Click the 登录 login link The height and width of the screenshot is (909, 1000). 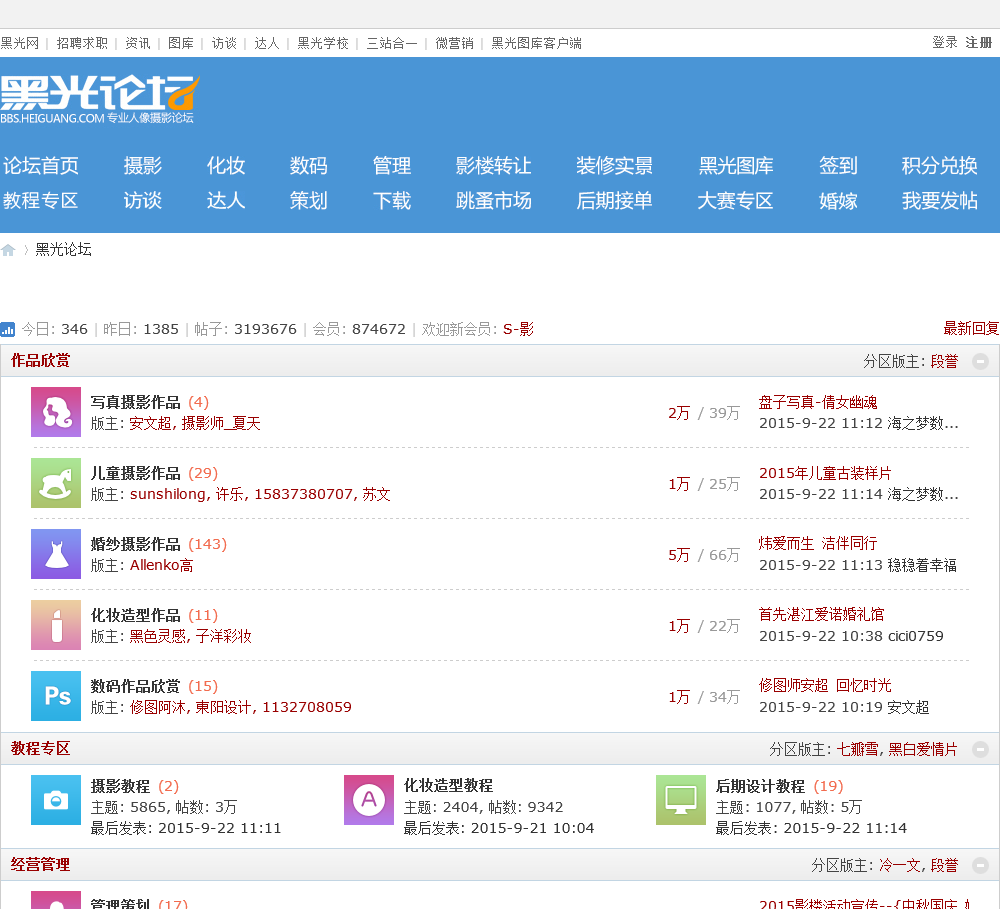(x=945, y=43)
